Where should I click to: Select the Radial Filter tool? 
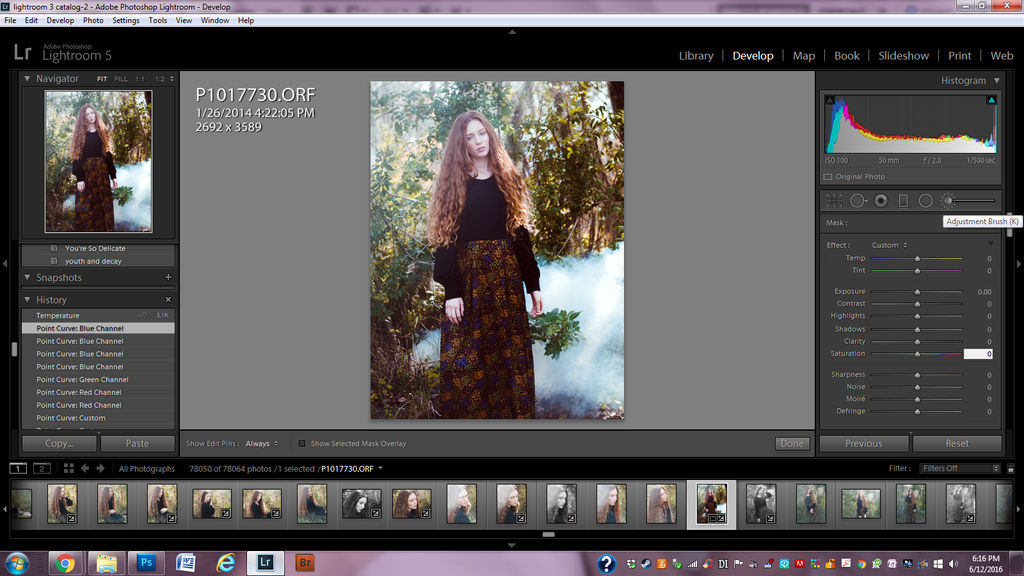coord(925,201)
